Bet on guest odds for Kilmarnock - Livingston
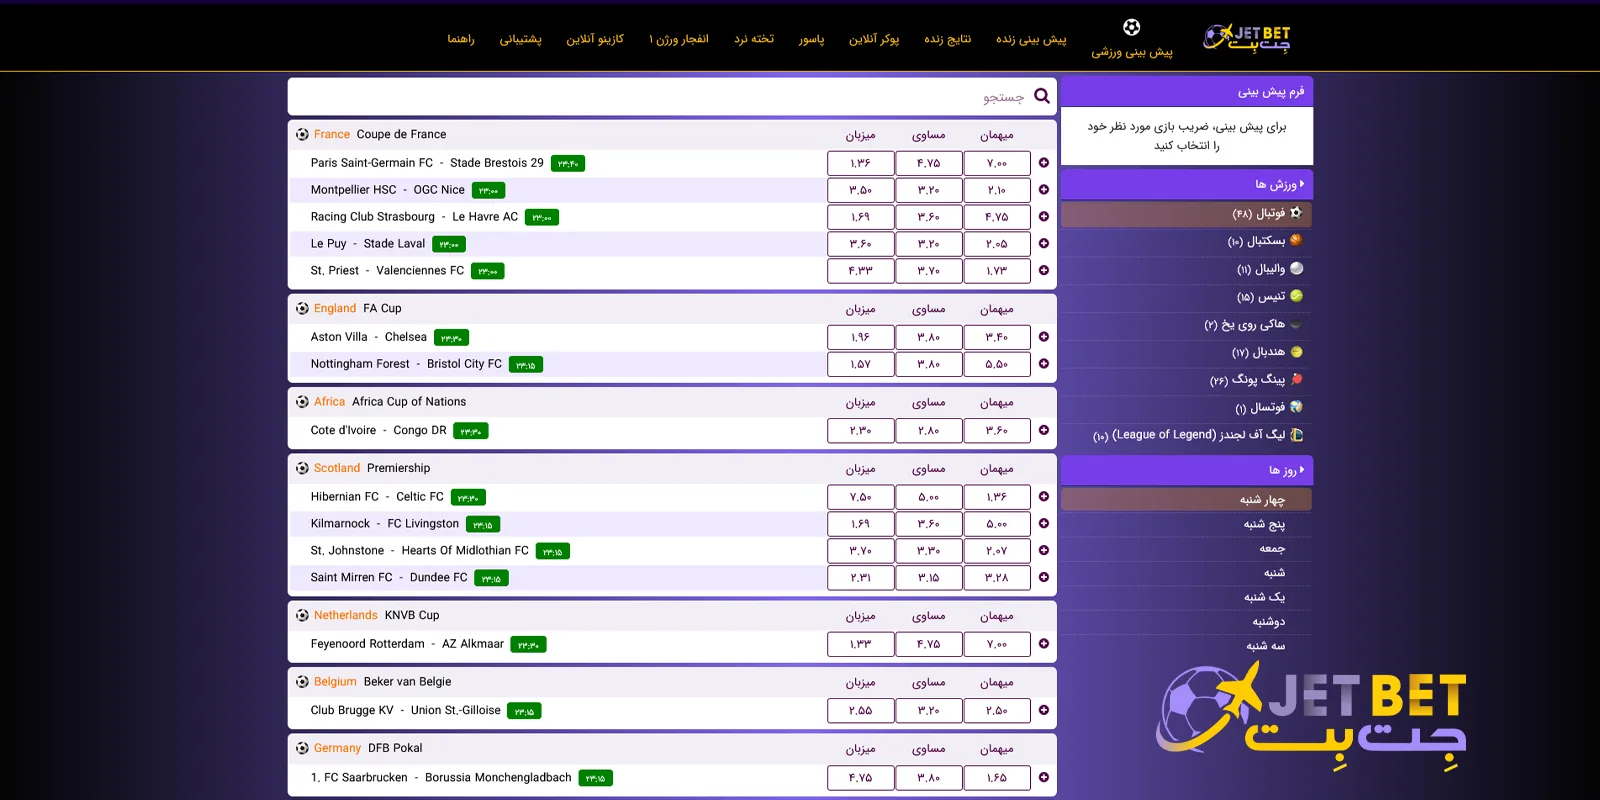Viewport: 1600px width, 800px height. (x=997, y=524)
